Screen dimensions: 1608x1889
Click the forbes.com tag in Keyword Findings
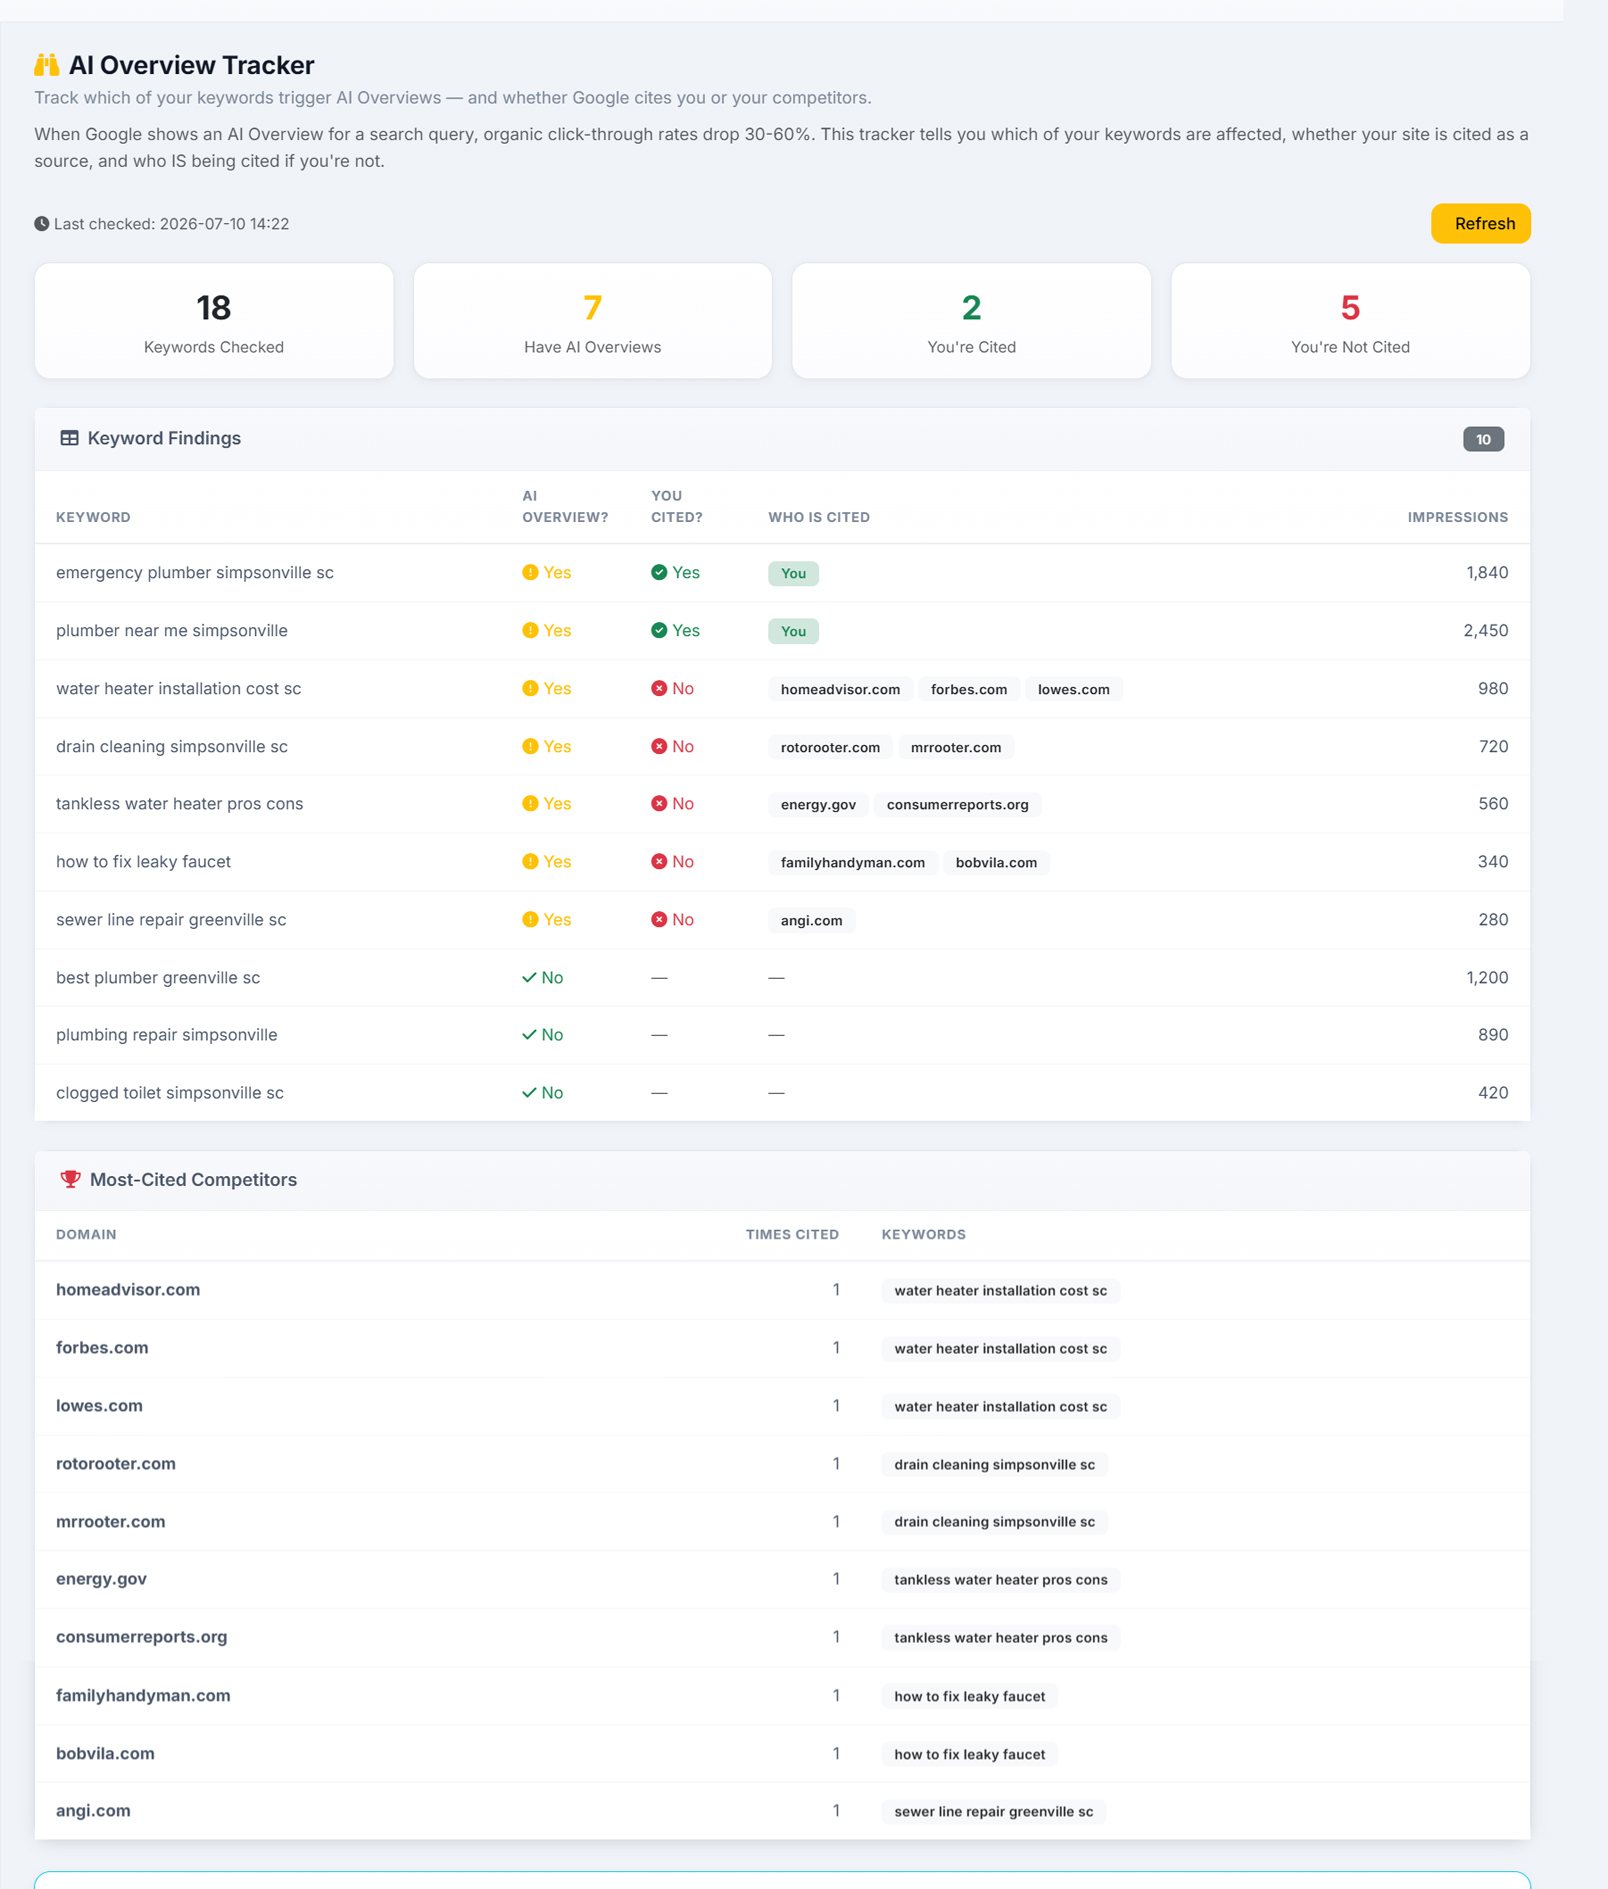(x=969, y=689)
